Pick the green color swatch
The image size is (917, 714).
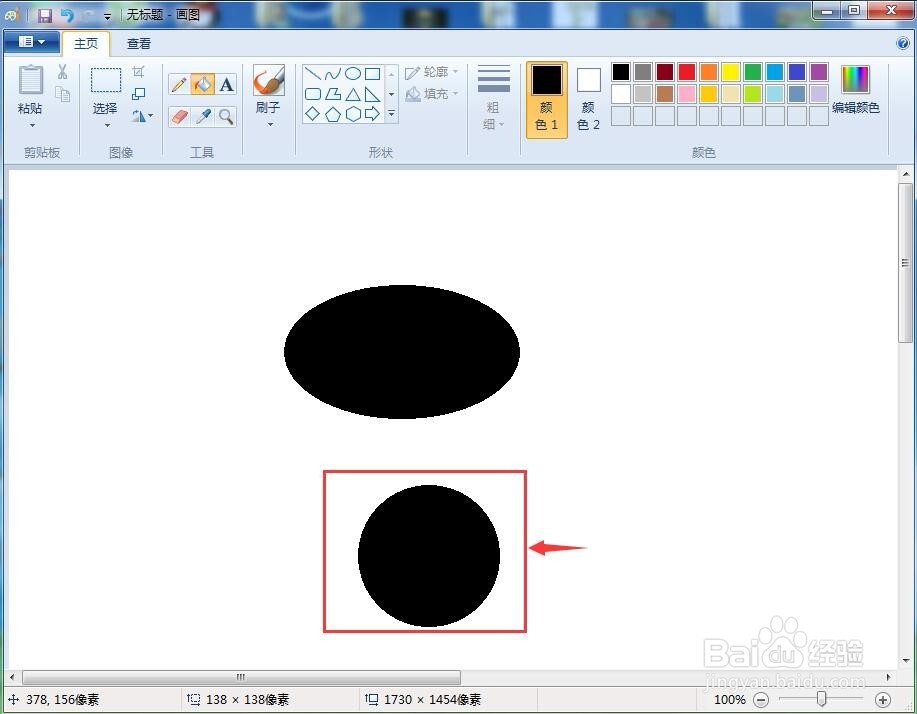click(x=753, y=72)
